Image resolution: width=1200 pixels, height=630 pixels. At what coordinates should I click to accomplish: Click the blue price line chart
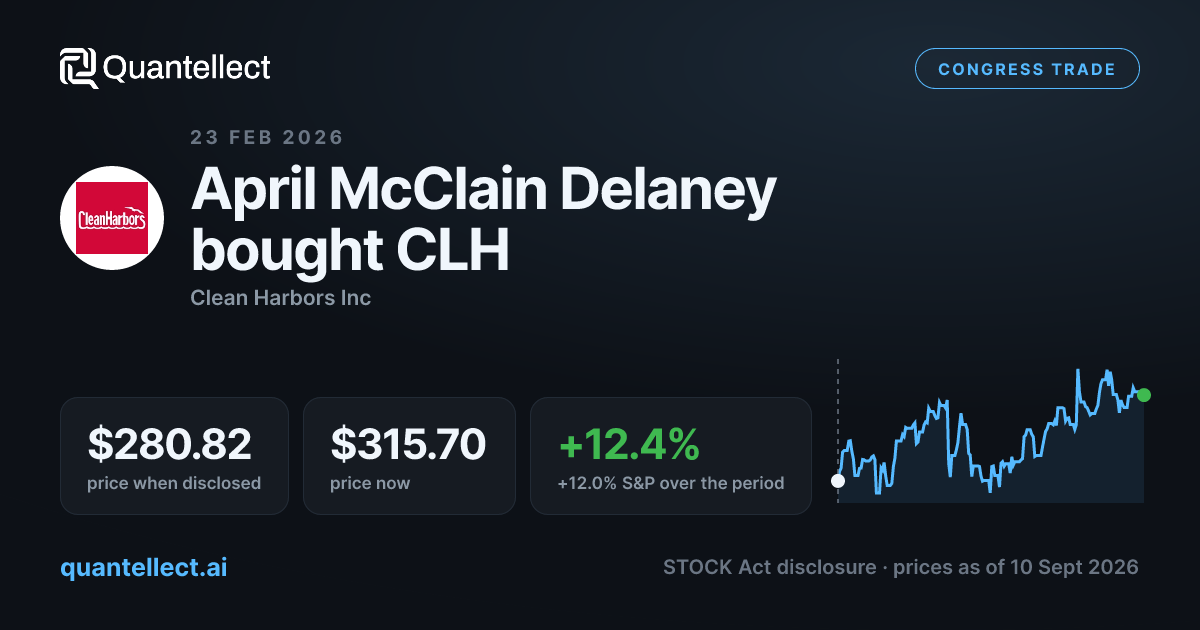991,431
